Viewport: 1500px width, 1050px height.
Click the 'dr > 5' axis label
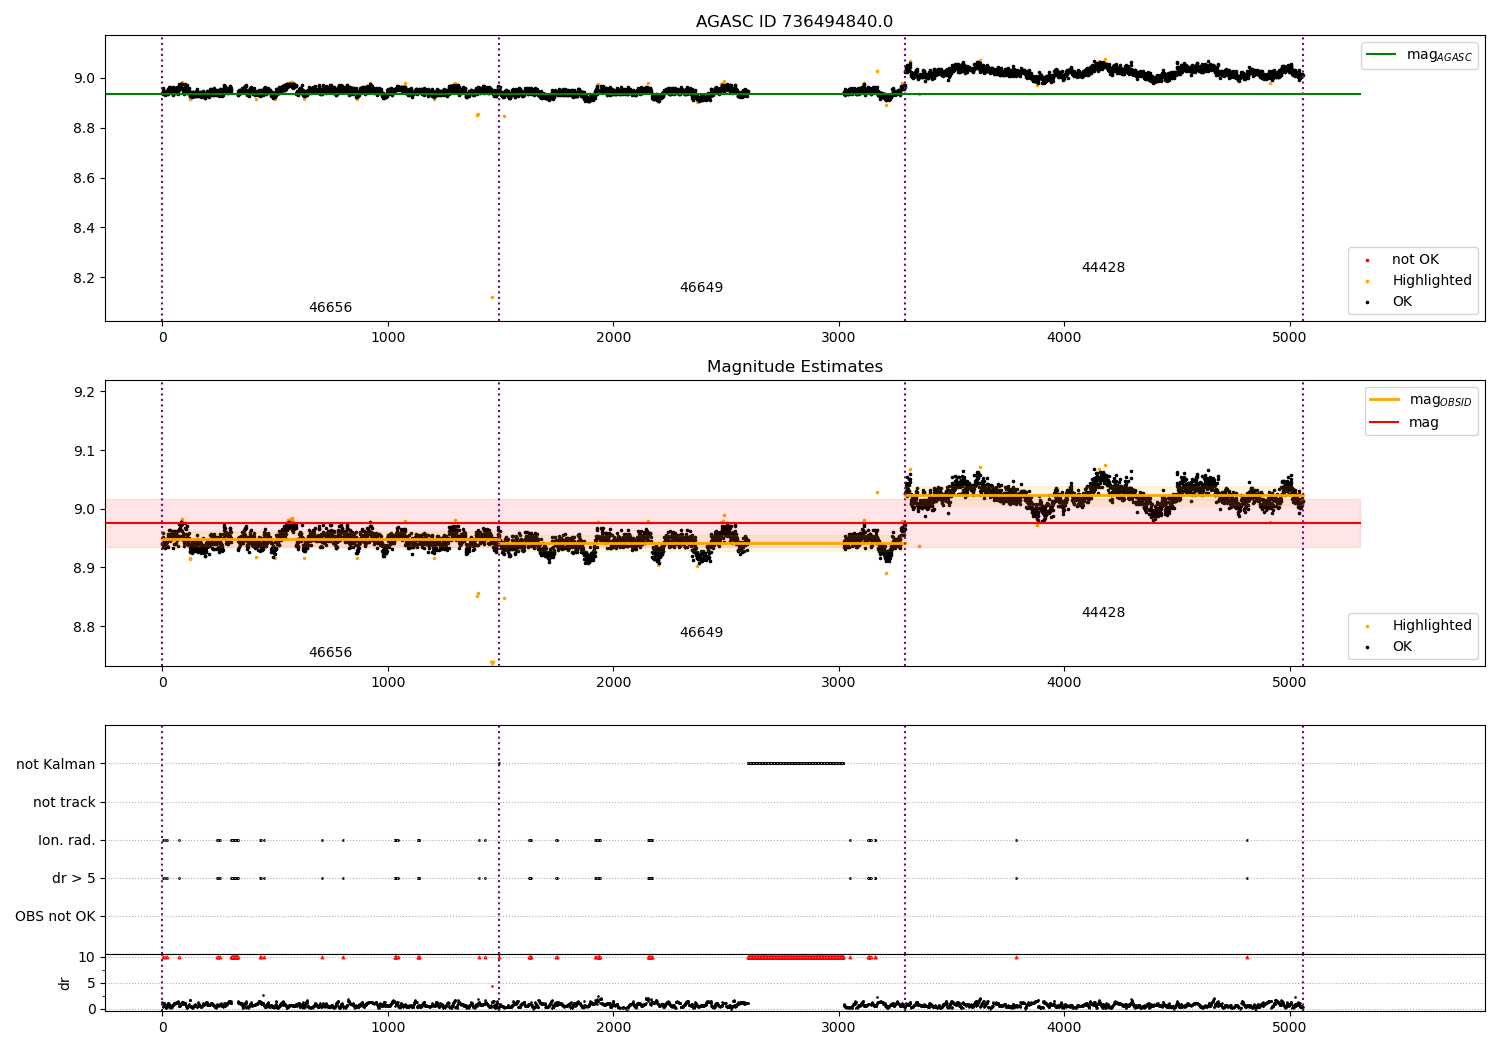click(x=74, y=878)
